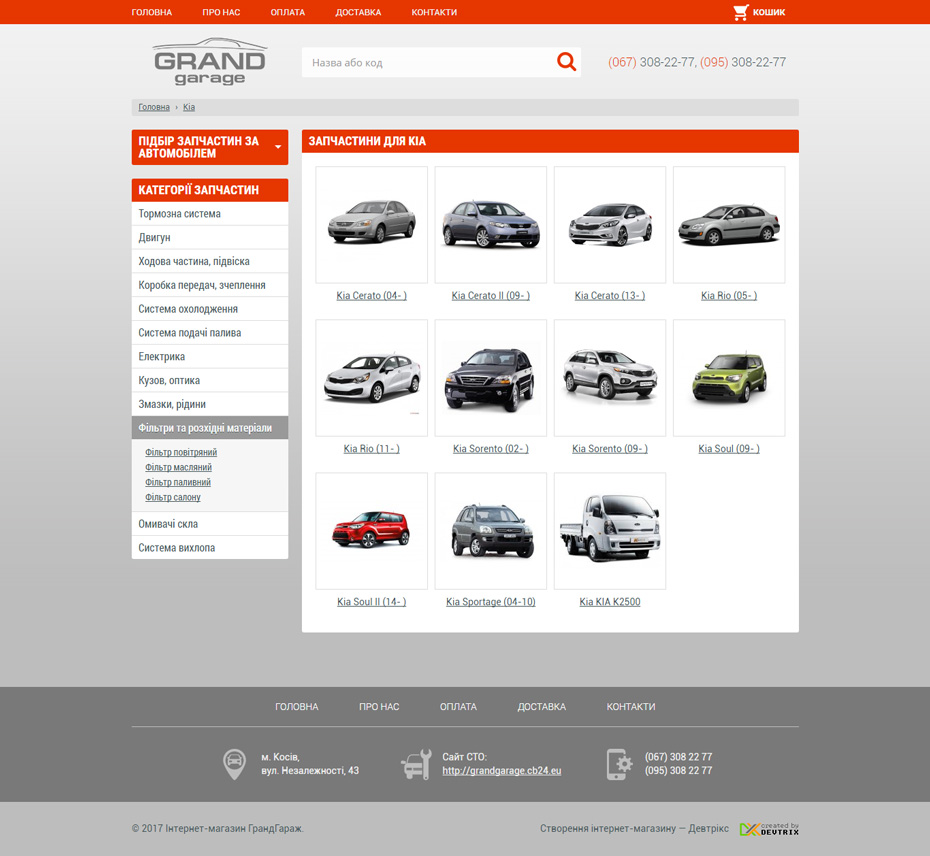This screenshot has height=856, width=930.
Task: Select the Електрика category
Action: [210, 356]
